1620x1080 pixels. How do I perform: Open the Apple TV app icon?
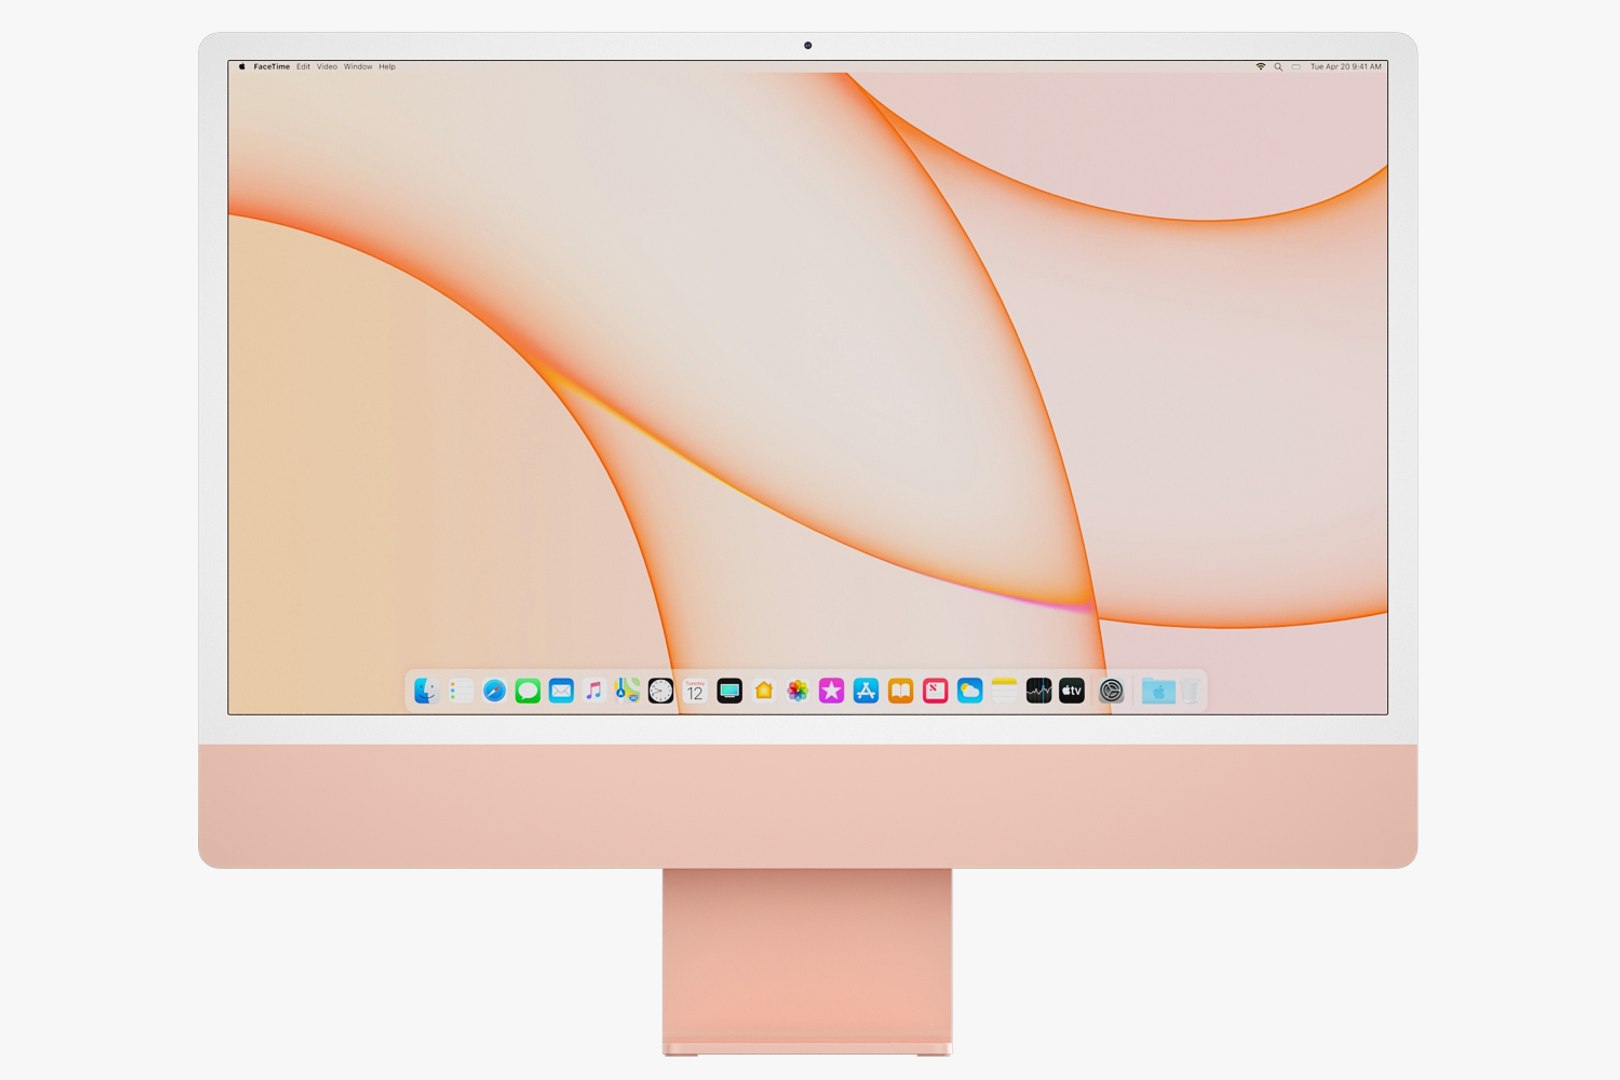click(1072, 691)
